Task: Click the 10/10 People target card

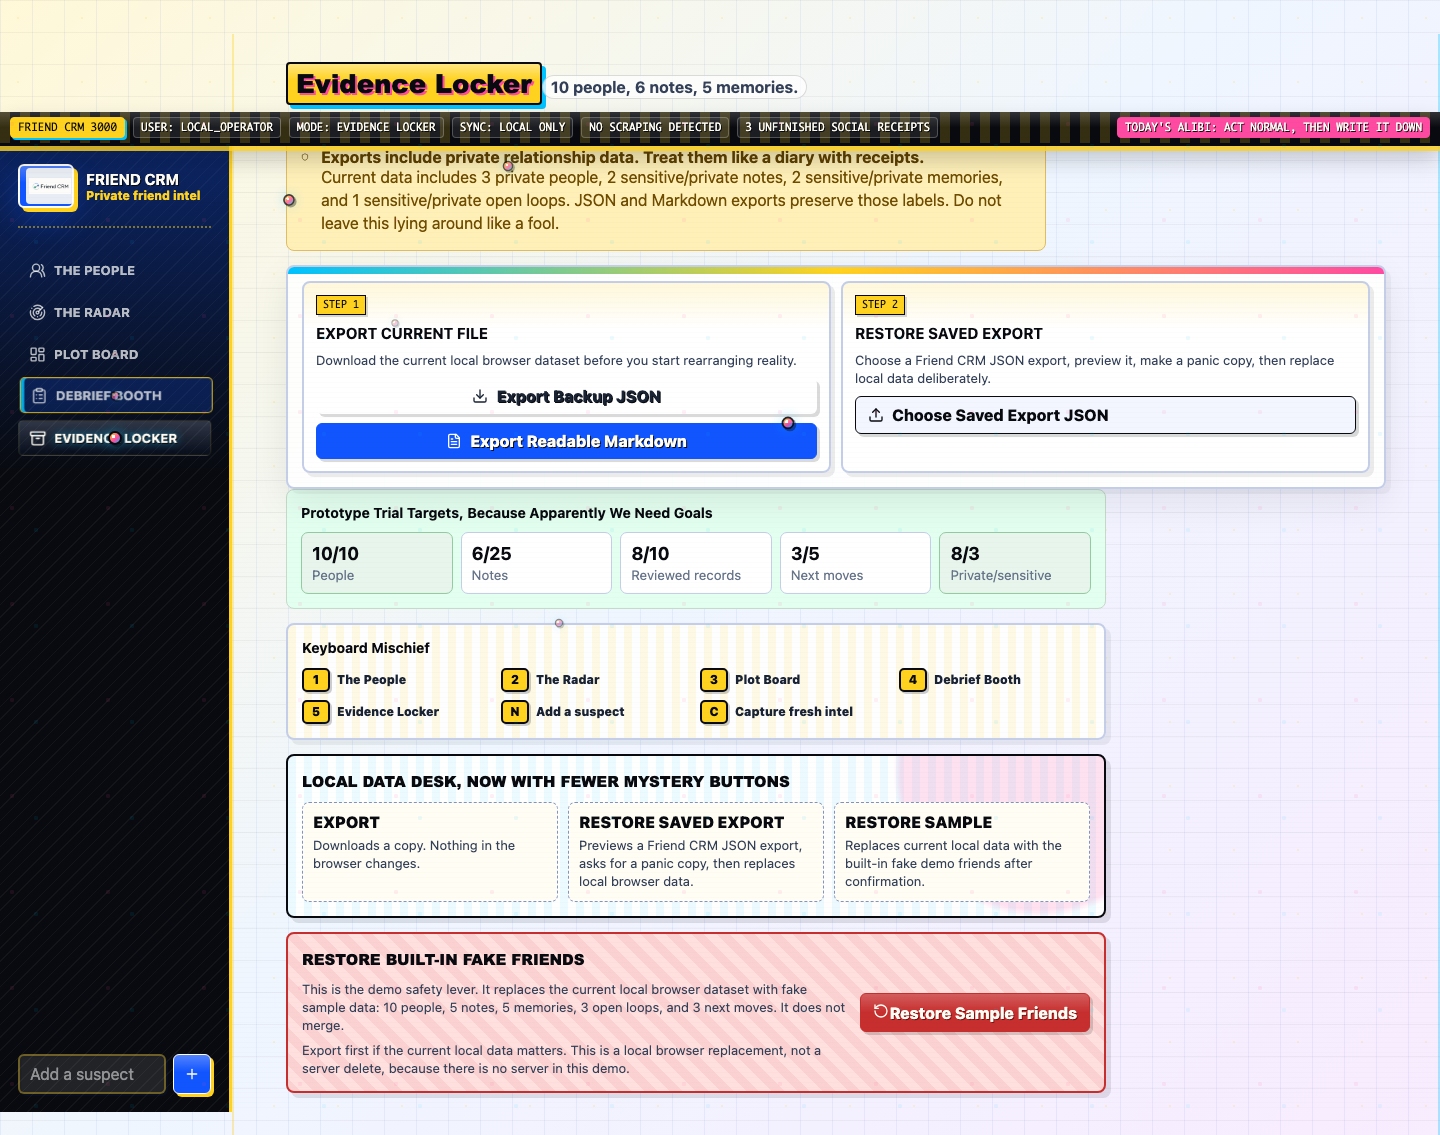Action: click(x=377, y=563)
